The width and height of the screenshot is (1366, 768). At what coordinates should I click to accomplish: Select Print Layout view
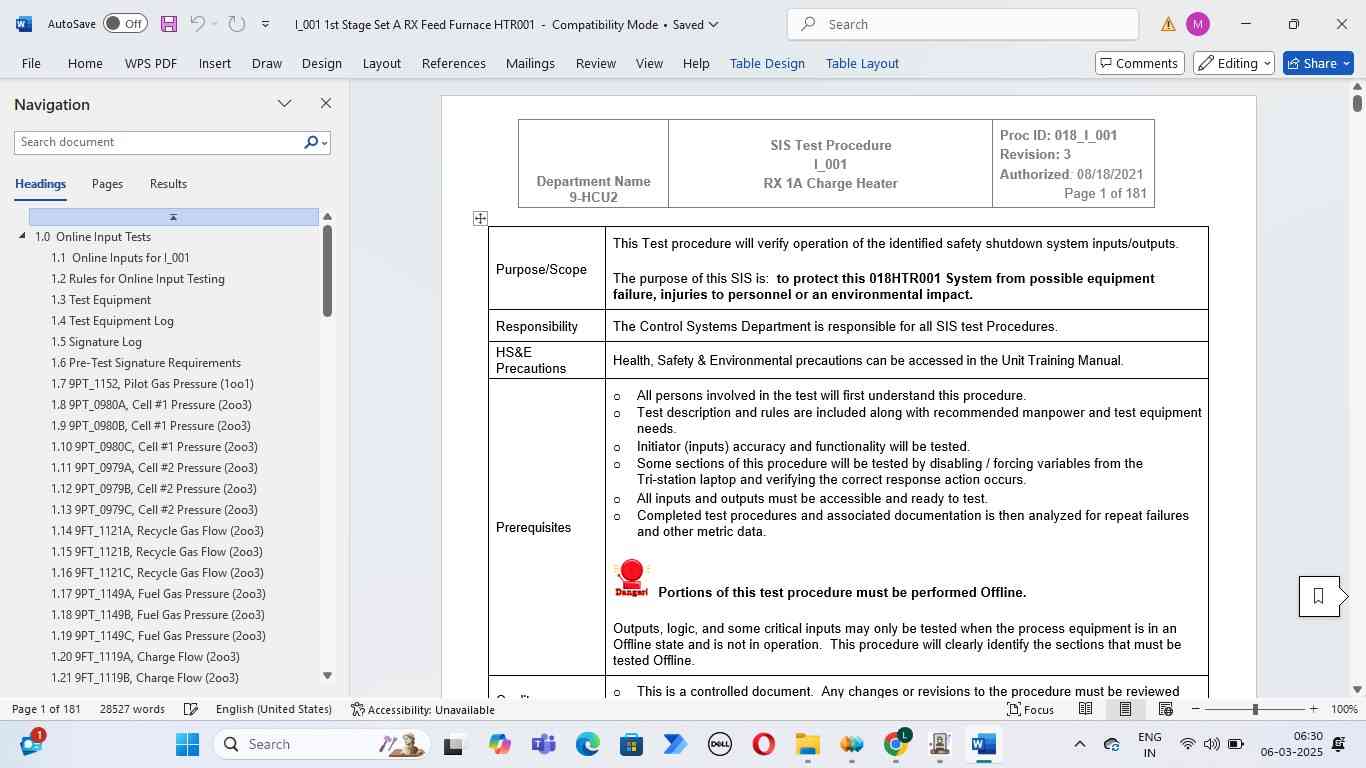click(1125, 709)
